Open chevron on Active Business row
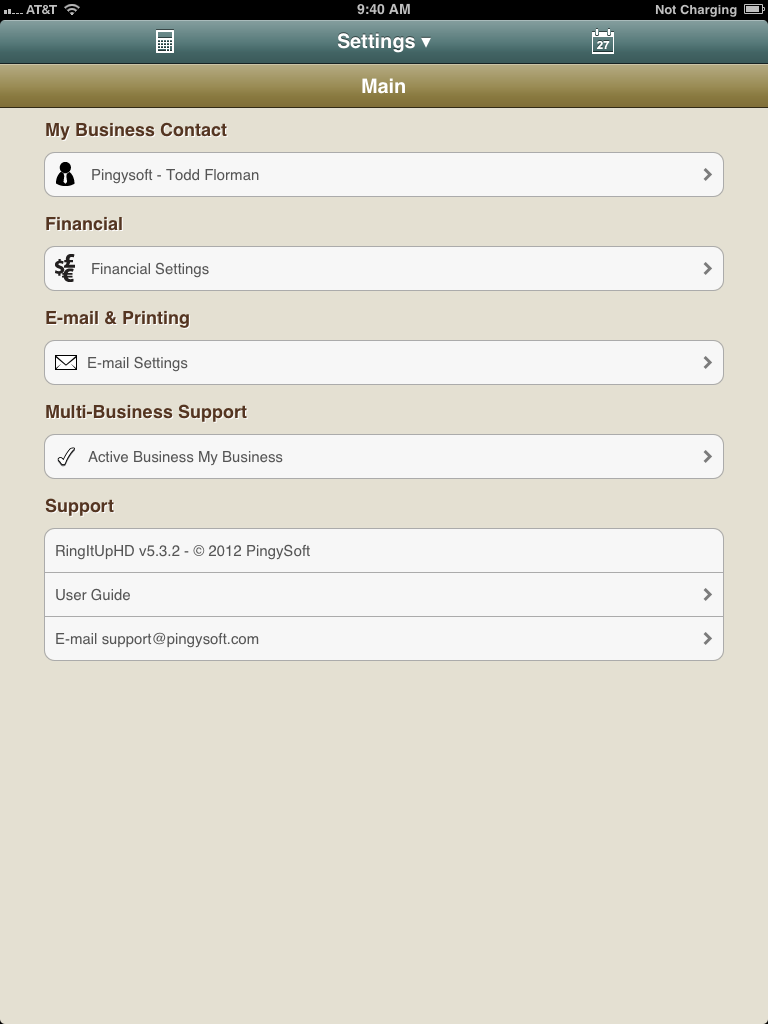The width and height of the screenshot is (768, 1024). click(x=707, y=456)
